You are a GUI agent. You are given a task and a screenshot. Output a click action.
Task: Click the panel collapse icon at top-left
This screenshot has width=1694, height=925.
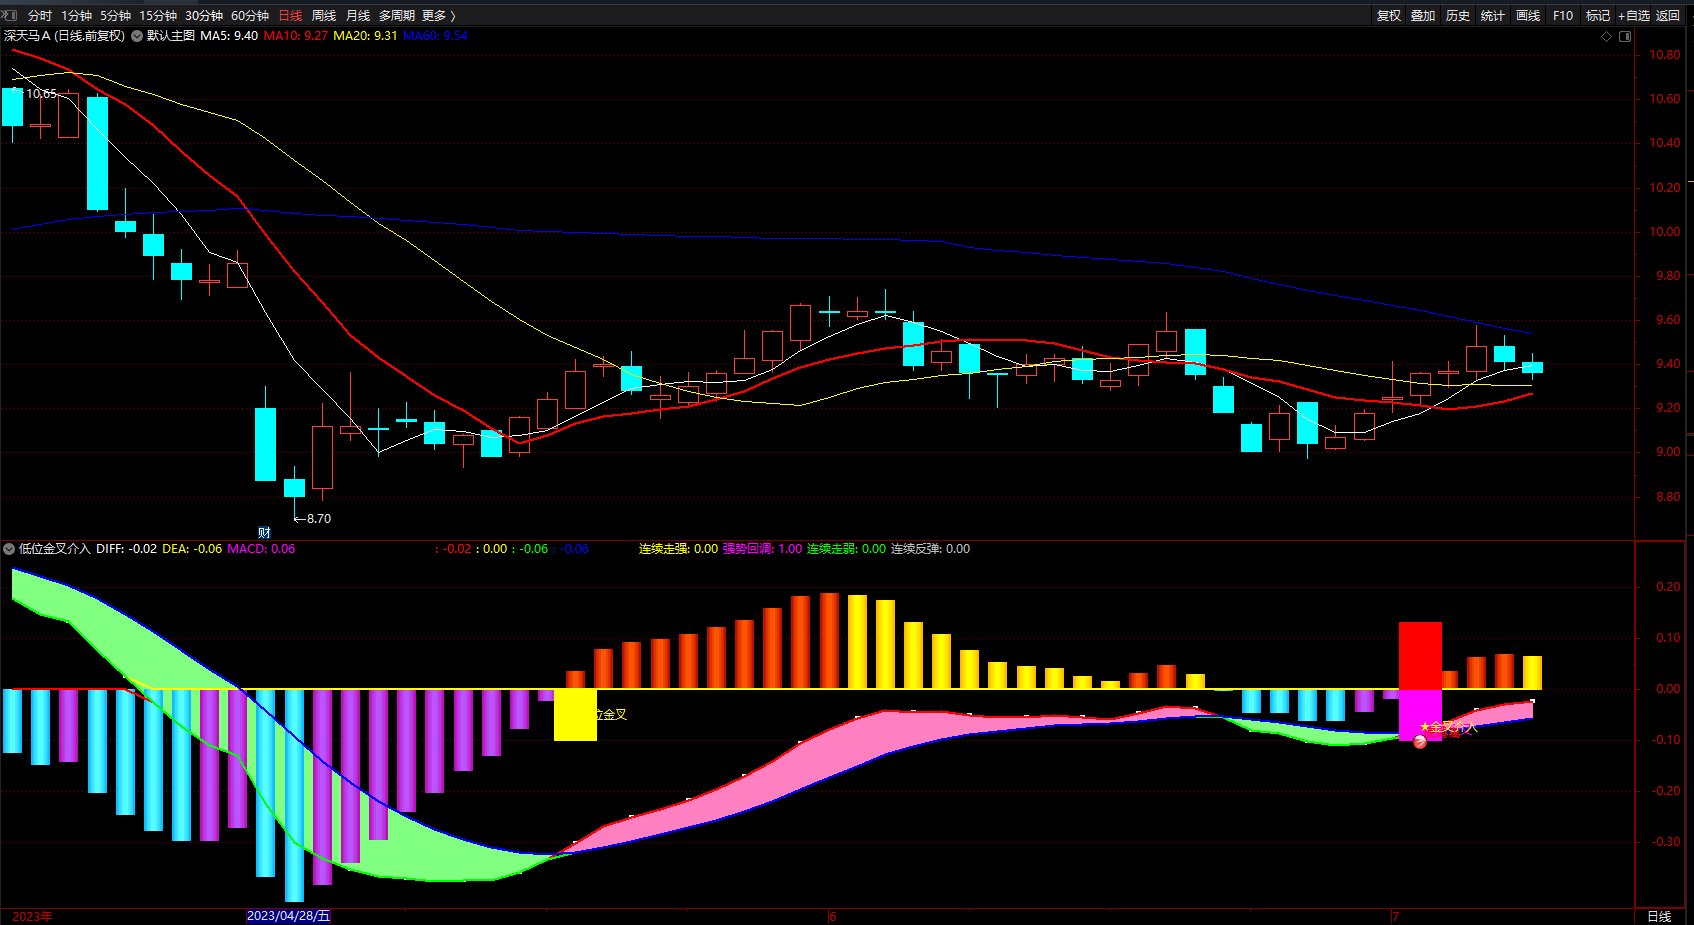click(x=10, y=15)
